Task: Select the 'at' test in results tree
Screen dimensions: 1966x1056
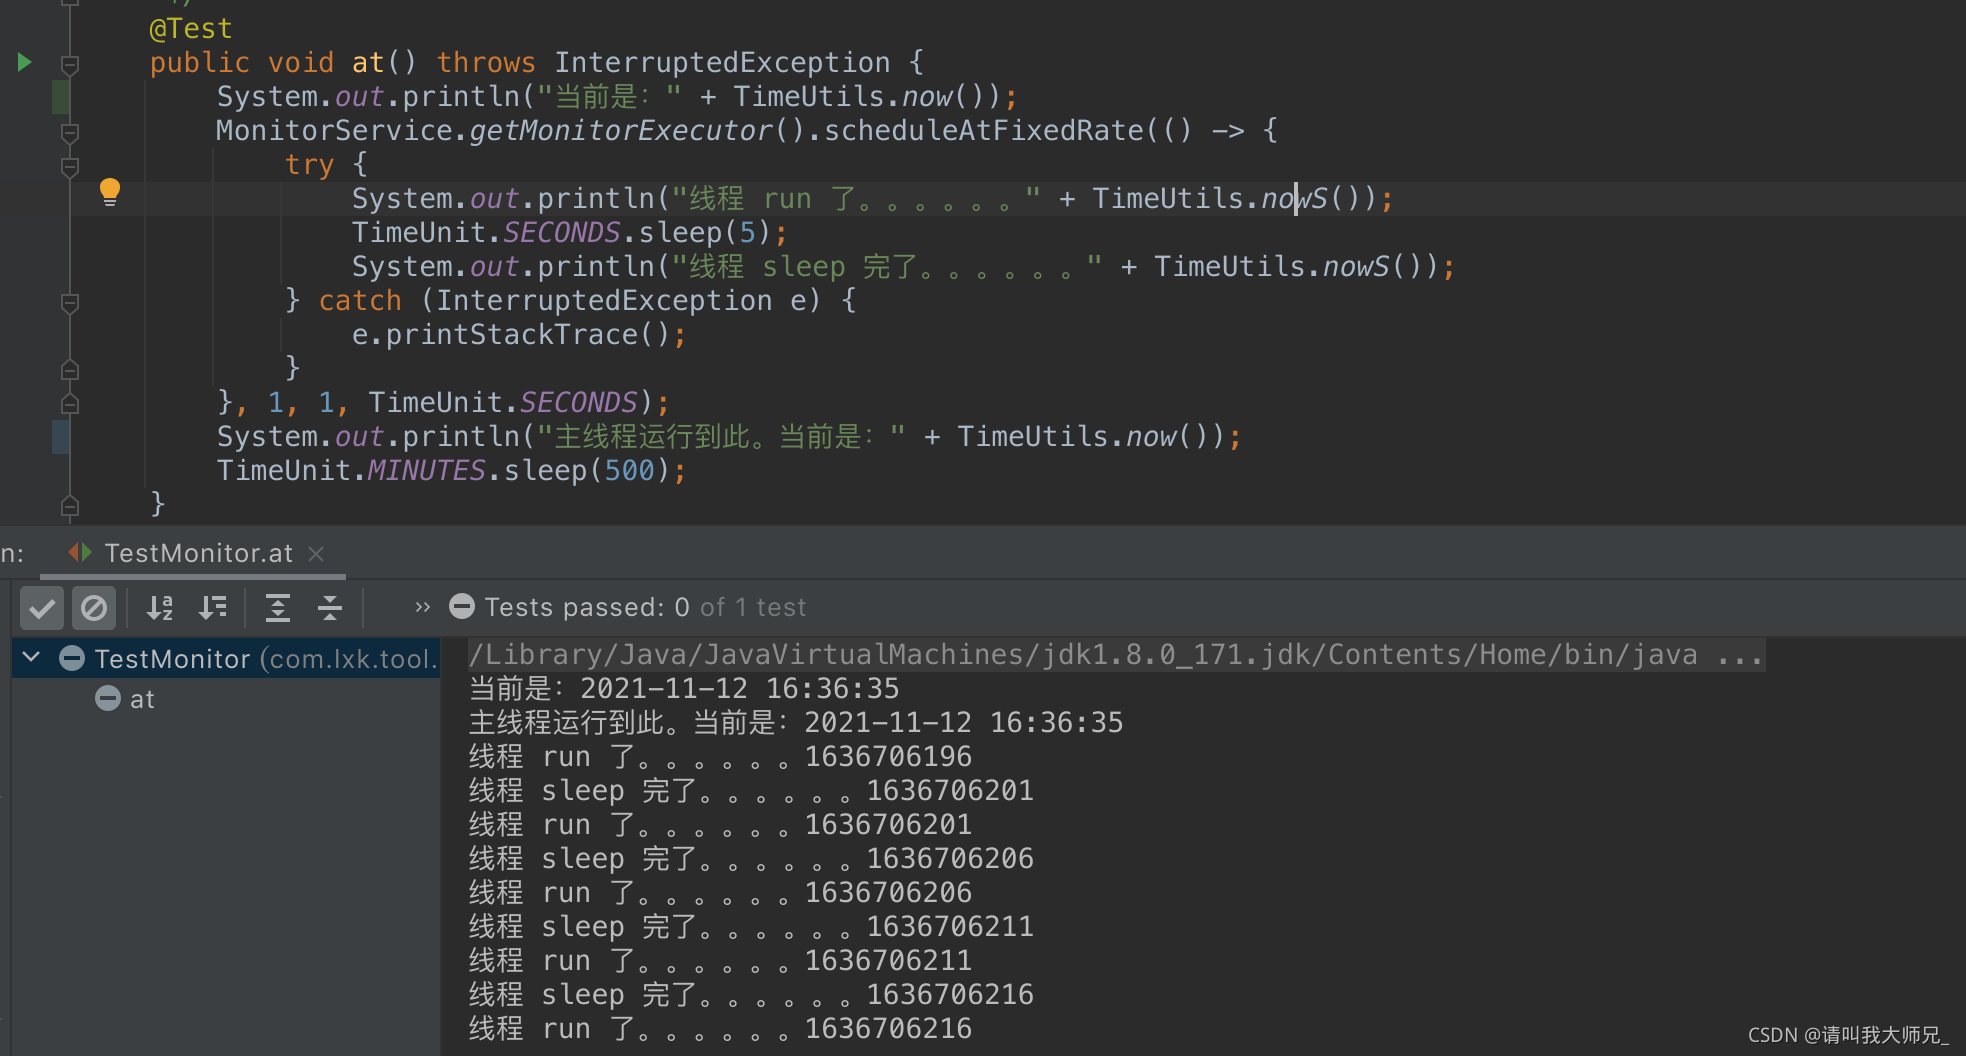Action: pos(142,698)
